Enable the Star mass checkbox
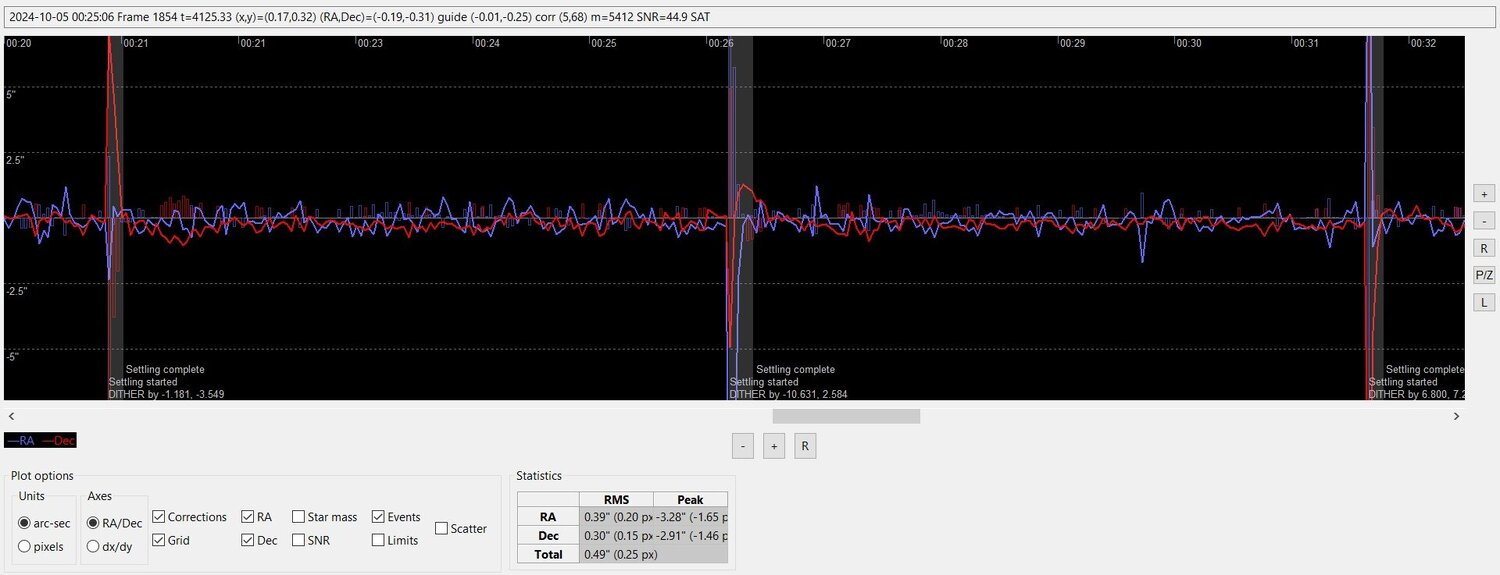This screenshot has width=1500, height=575. 325,517
